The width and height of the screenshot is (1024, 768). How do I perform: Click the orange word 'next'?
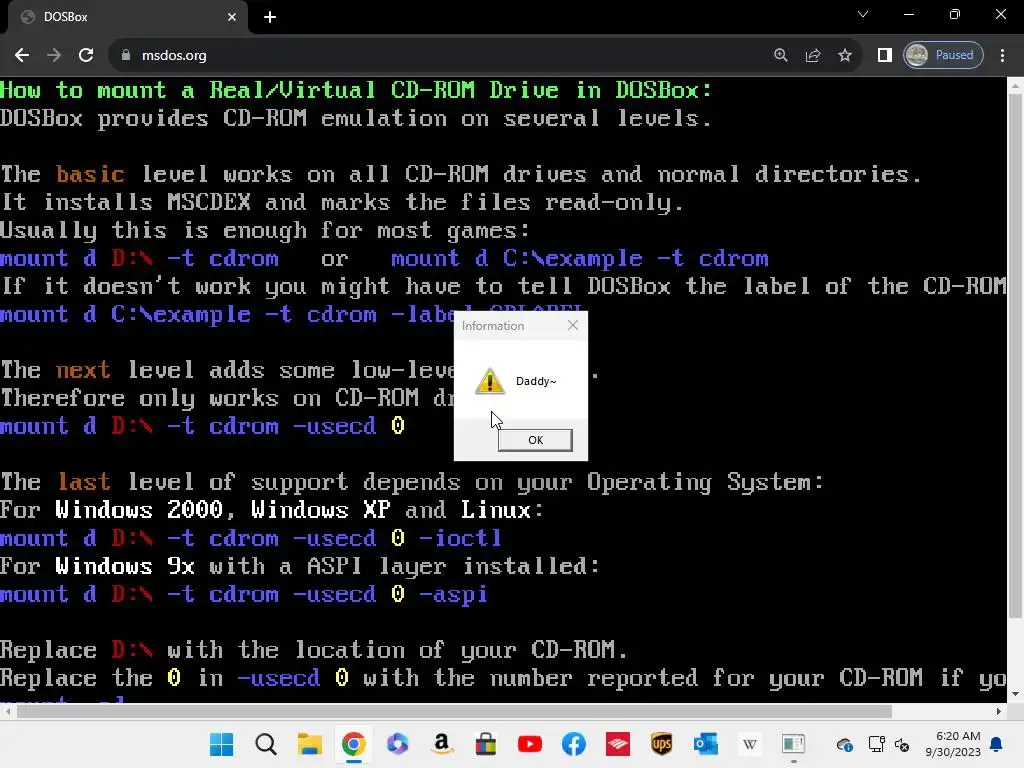83,370
